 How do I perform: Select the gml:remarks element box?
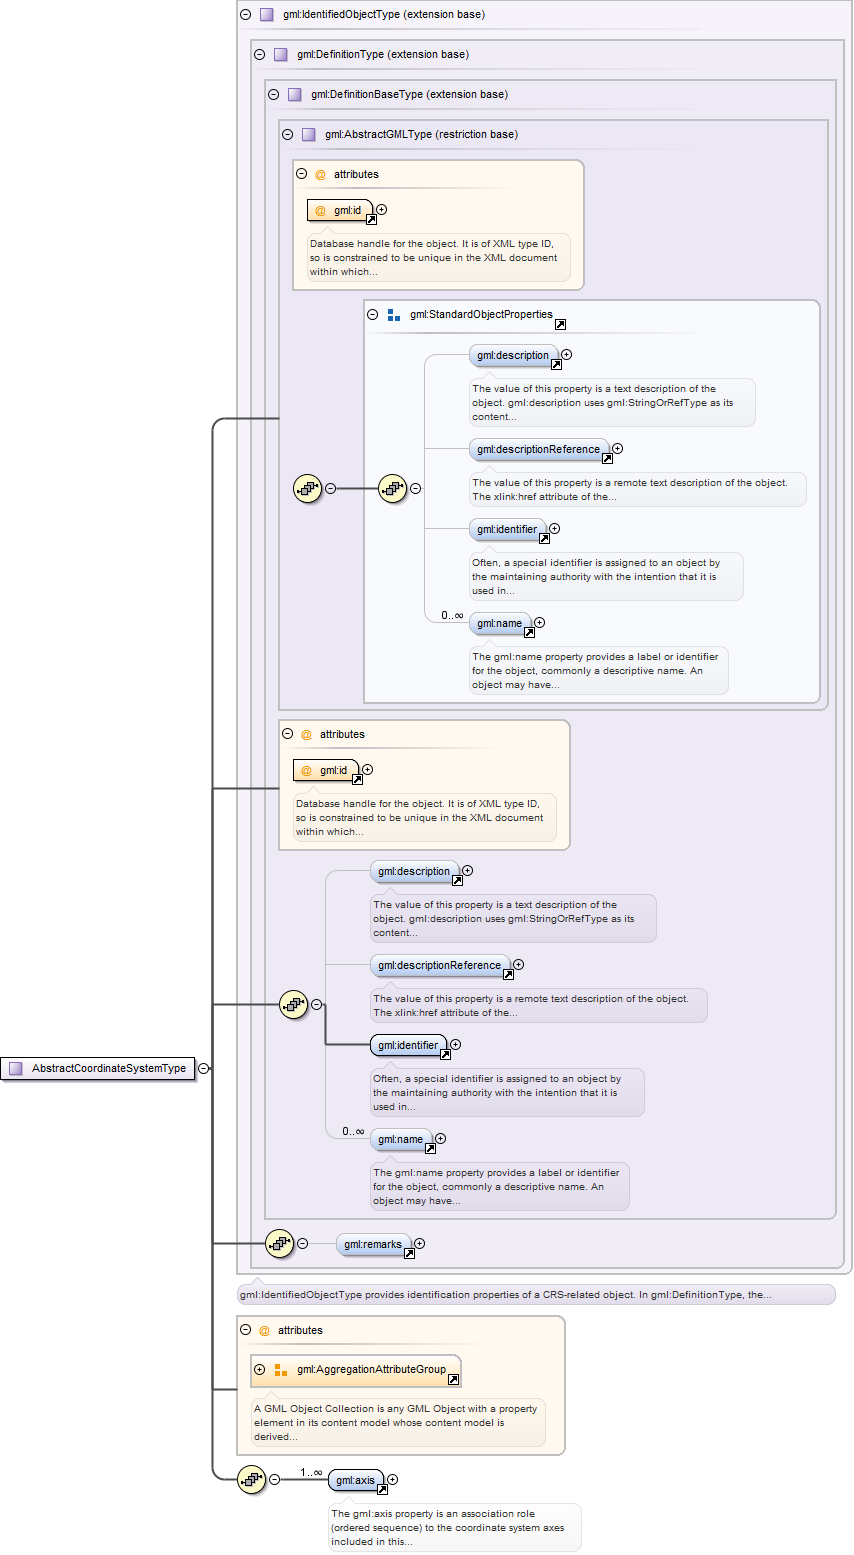tap(372, 1244)
